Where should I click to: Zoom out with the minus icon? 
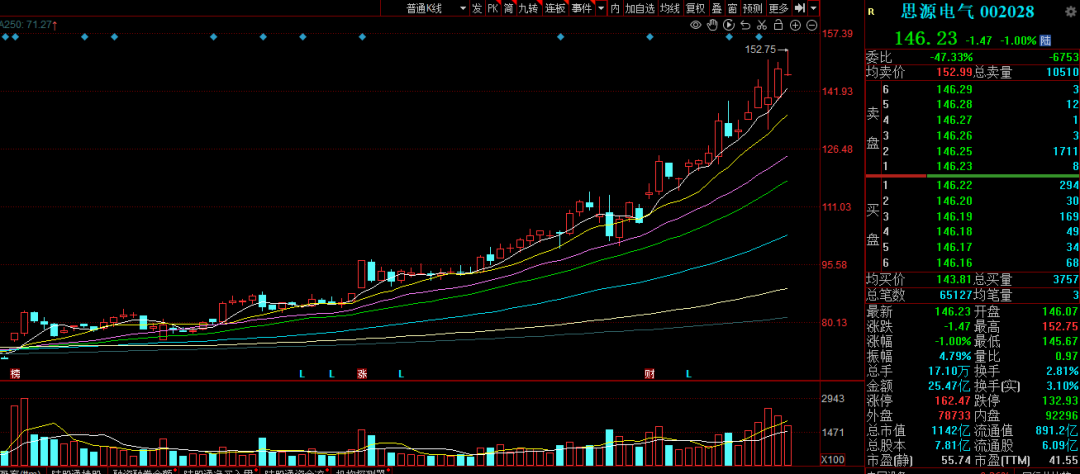click(810, 25)
